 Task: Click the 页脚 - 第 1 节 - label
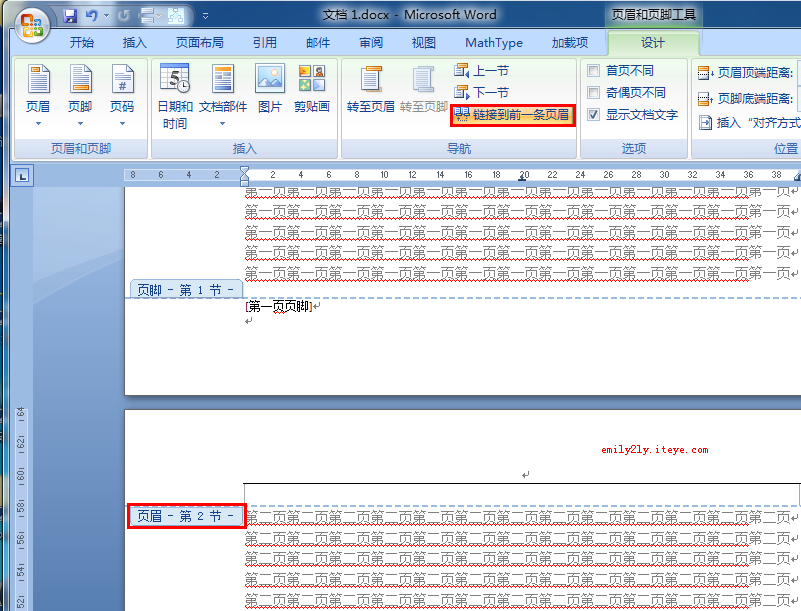click(186, 290)
